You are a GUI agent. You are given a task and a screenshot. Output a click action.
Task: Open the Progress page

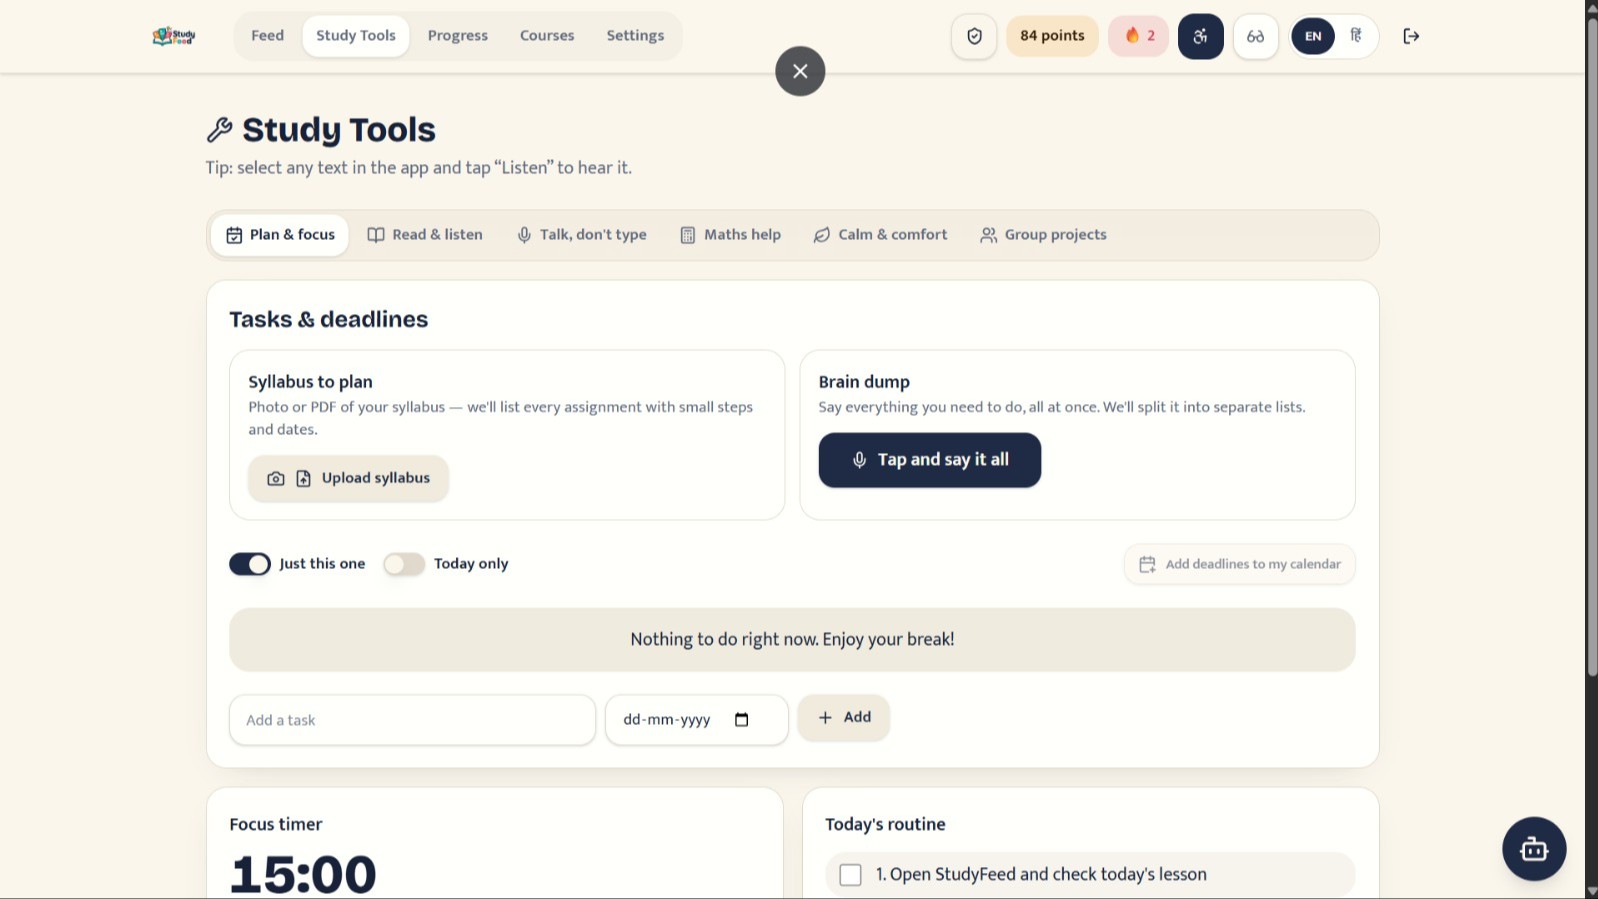coord(458,36)
